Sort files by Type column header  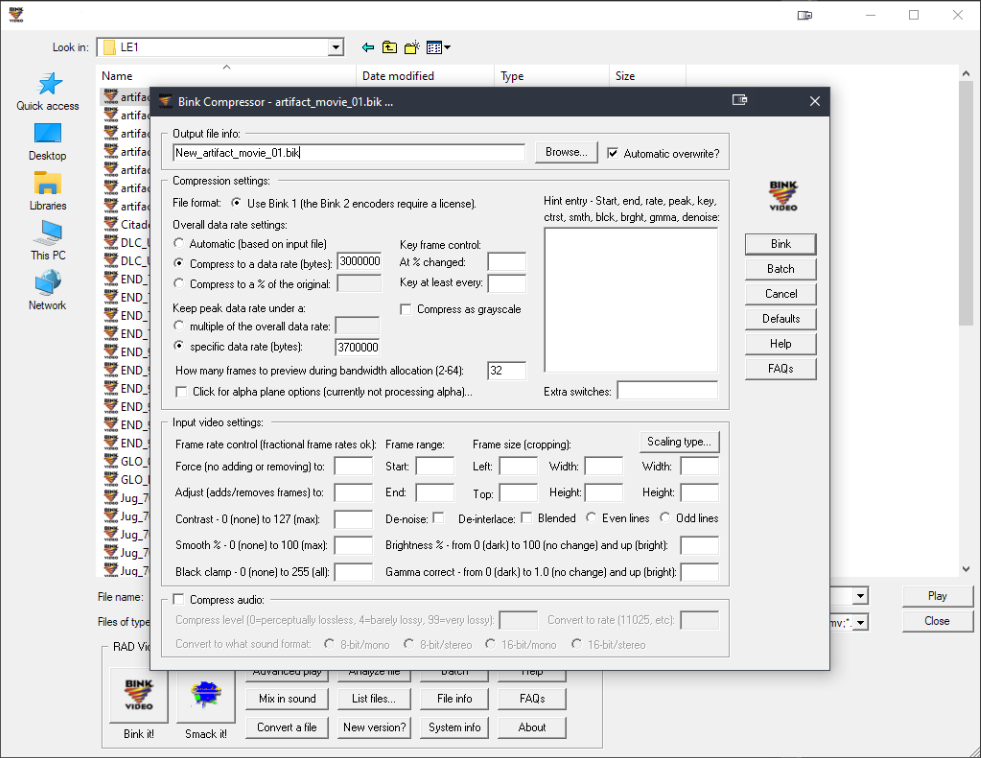(552, 76)
